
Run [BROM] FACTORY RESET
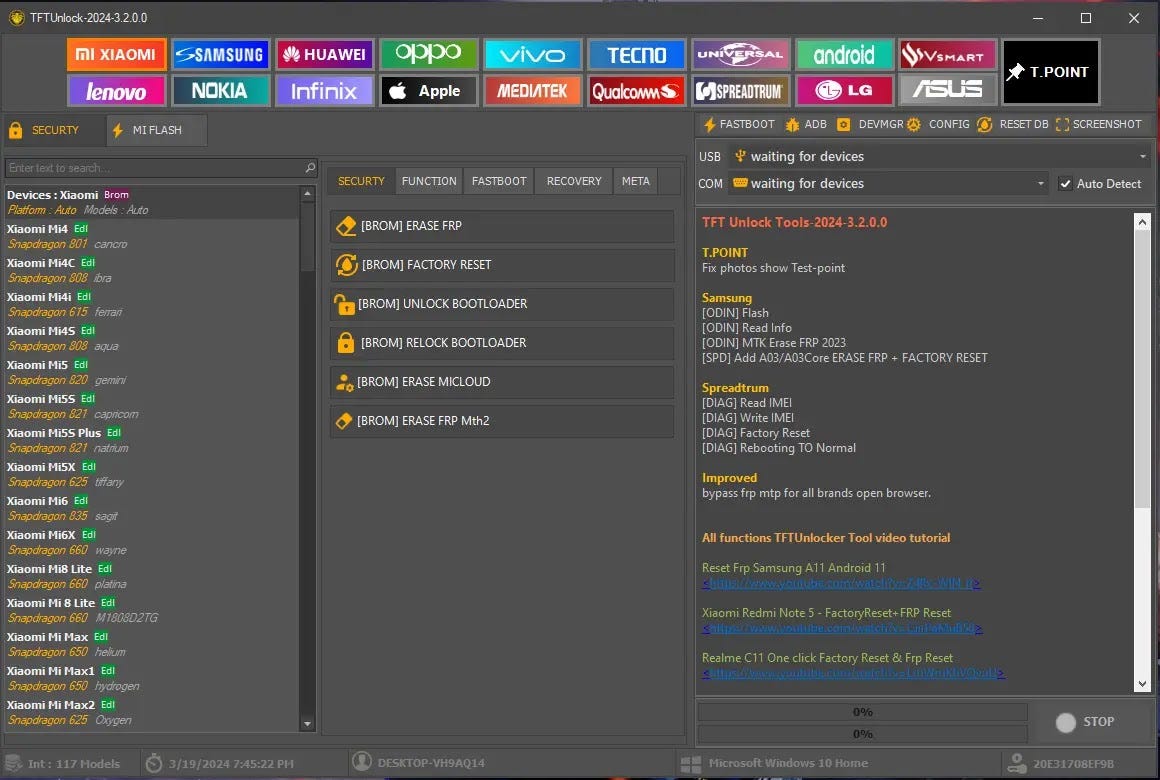click(x=502, y=265)
